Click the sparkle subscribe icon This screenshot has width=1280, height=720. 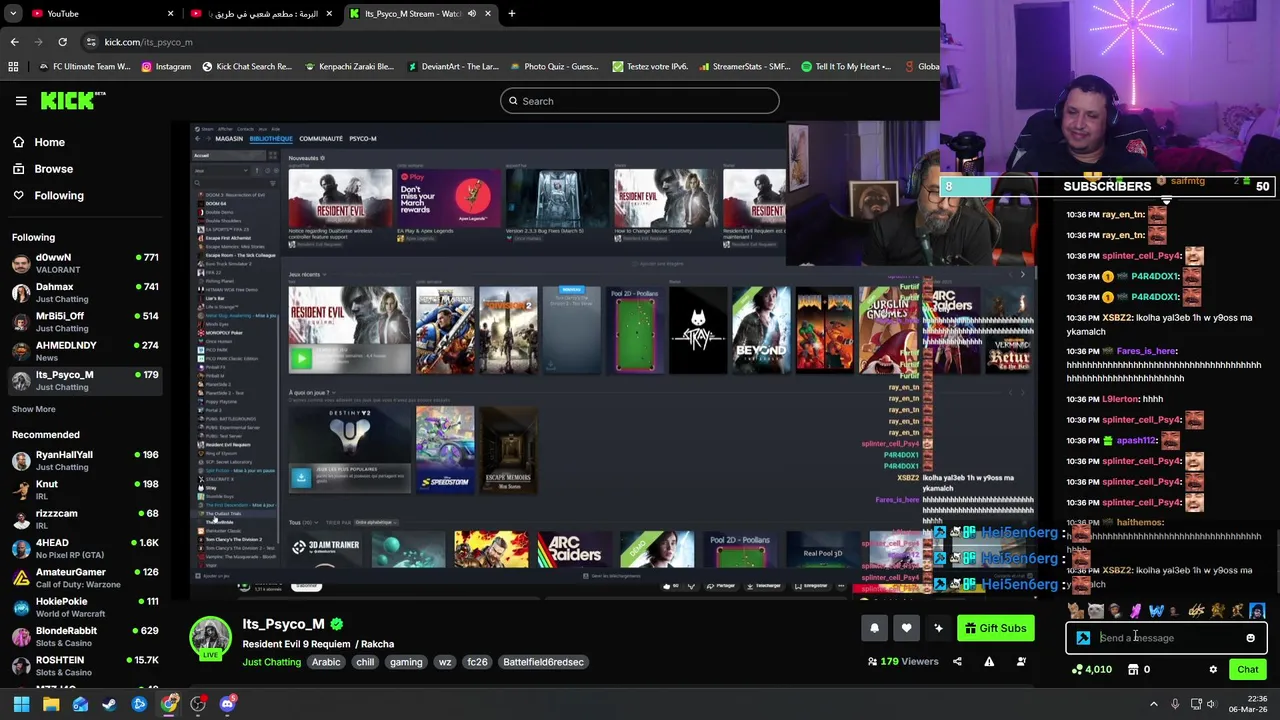pos(938,628)
